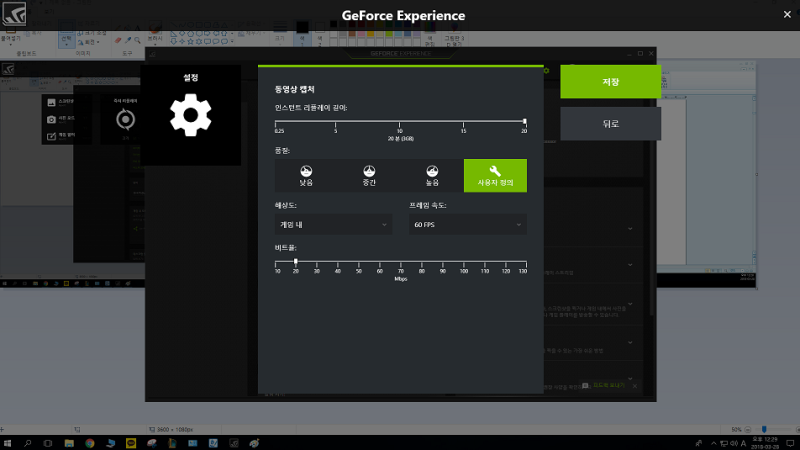Open the taskbar search magnifier

pyautogui.click(x=28, y=443)
